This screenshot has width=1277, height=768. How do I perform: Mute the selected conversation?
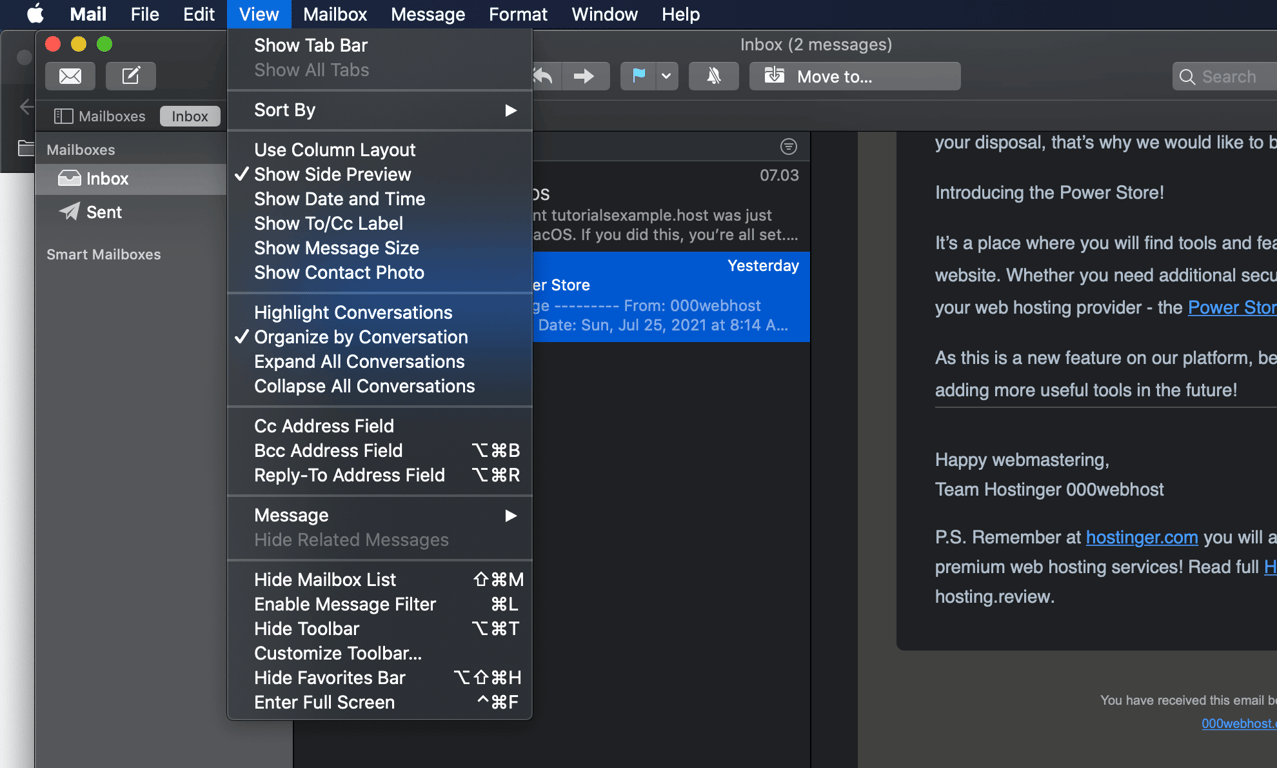click(713, 76)
